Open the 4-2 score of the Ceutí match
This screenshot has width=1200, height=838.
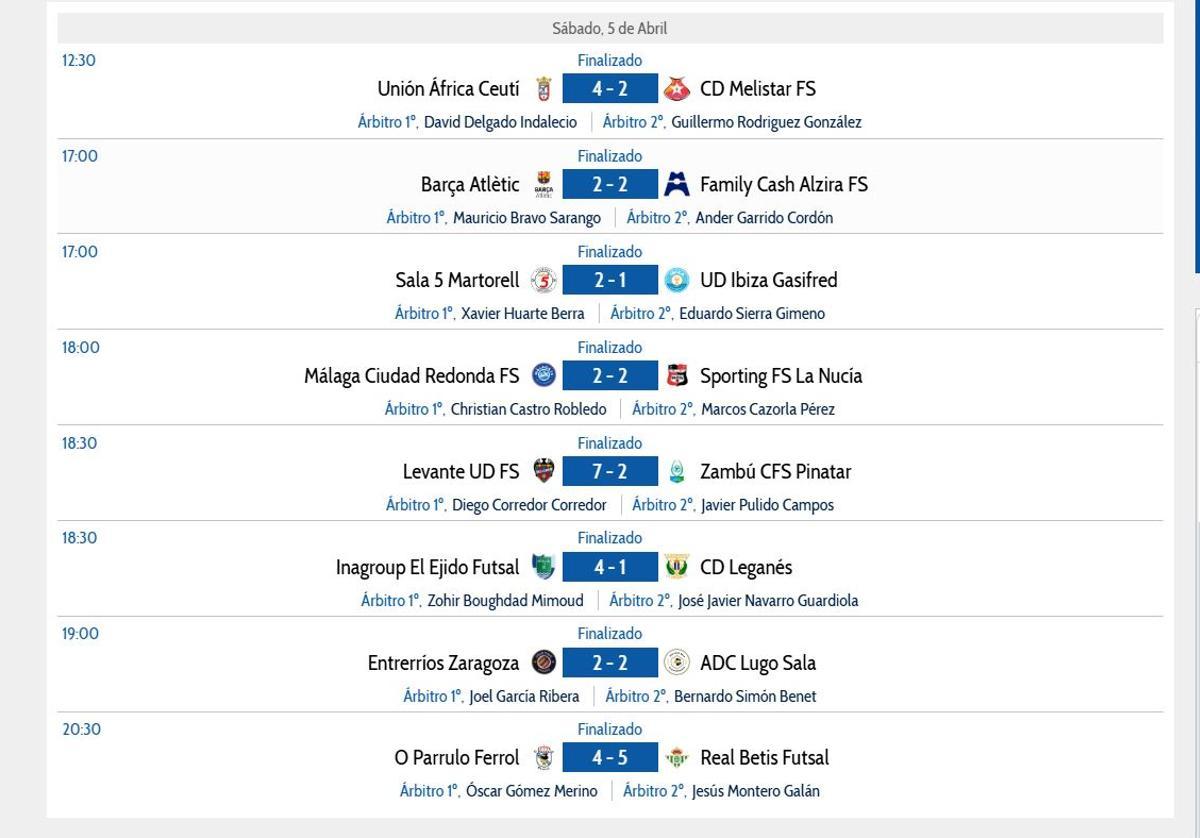tap(611, 89)
